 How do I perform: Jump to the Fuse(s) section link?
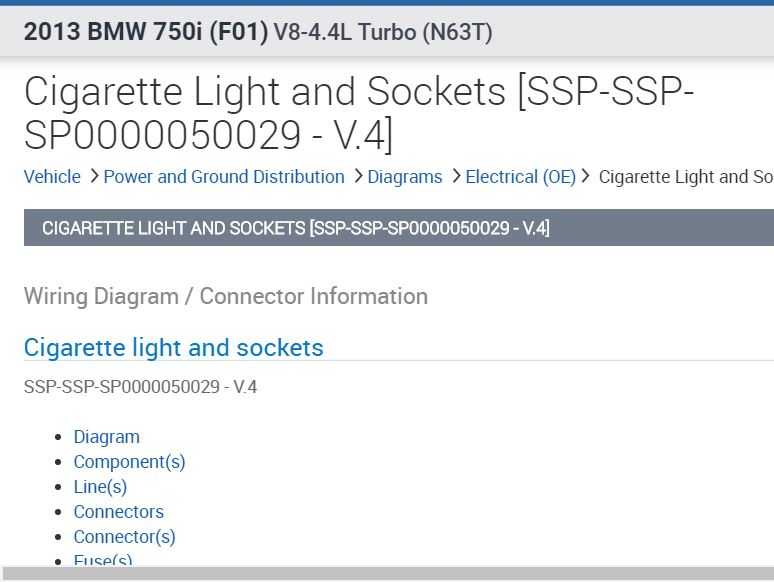click(103, 560)
